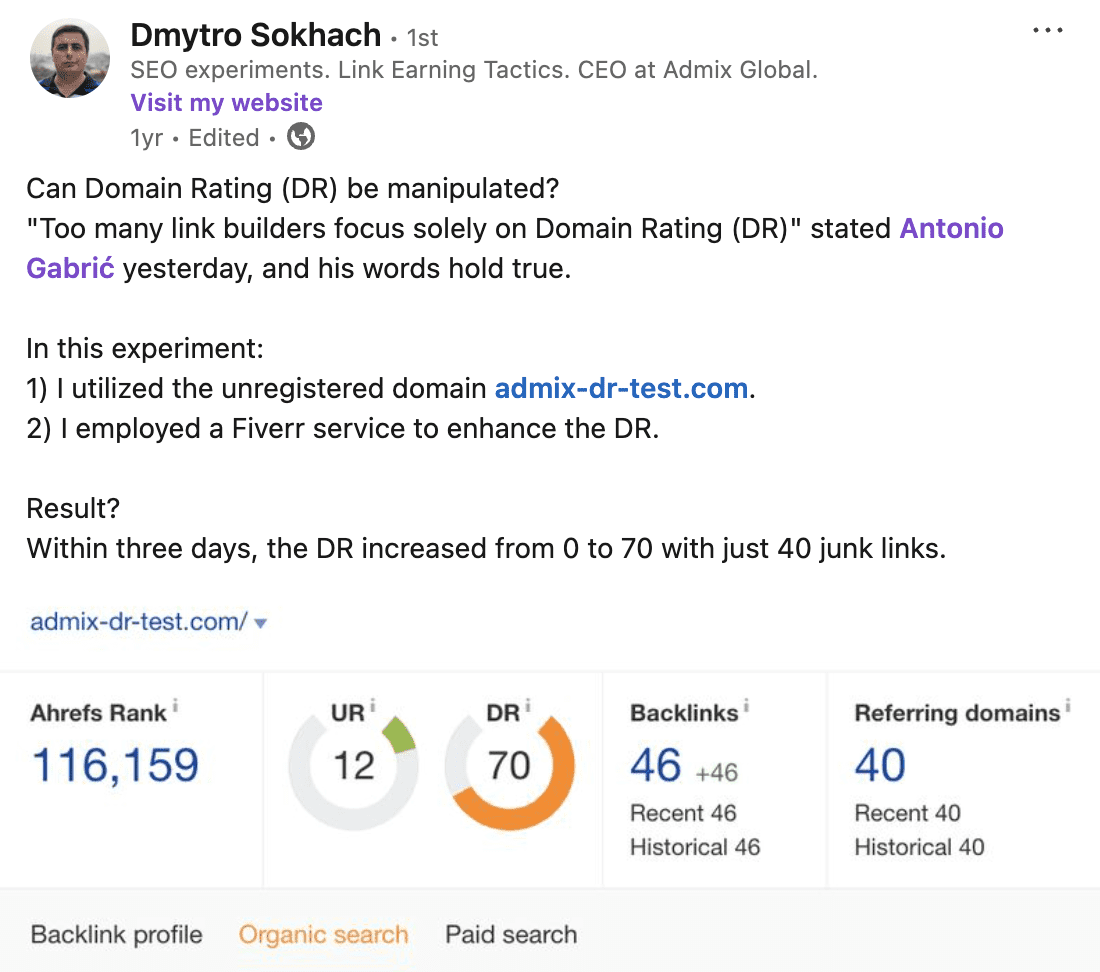The width and height of the screenshot is (1100, 972).
Task: Follow the Visit my website link
Action: (226, 102)
